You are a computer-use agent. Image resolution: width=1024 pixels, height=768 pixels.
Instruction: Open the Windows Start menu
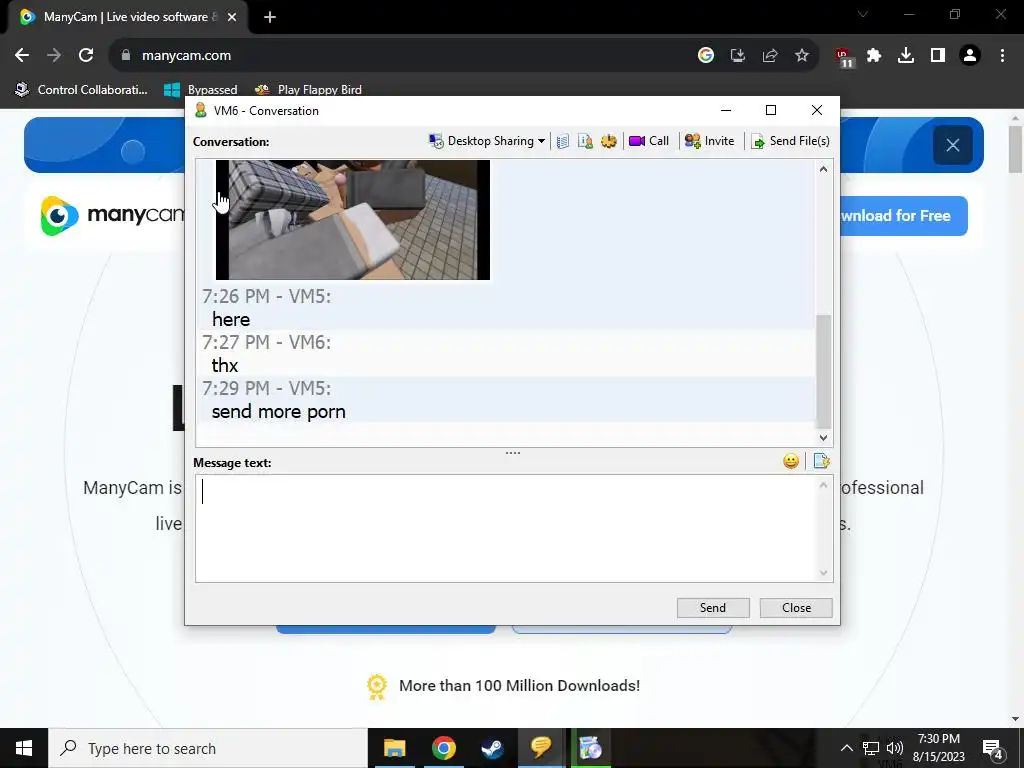point(24,748)
